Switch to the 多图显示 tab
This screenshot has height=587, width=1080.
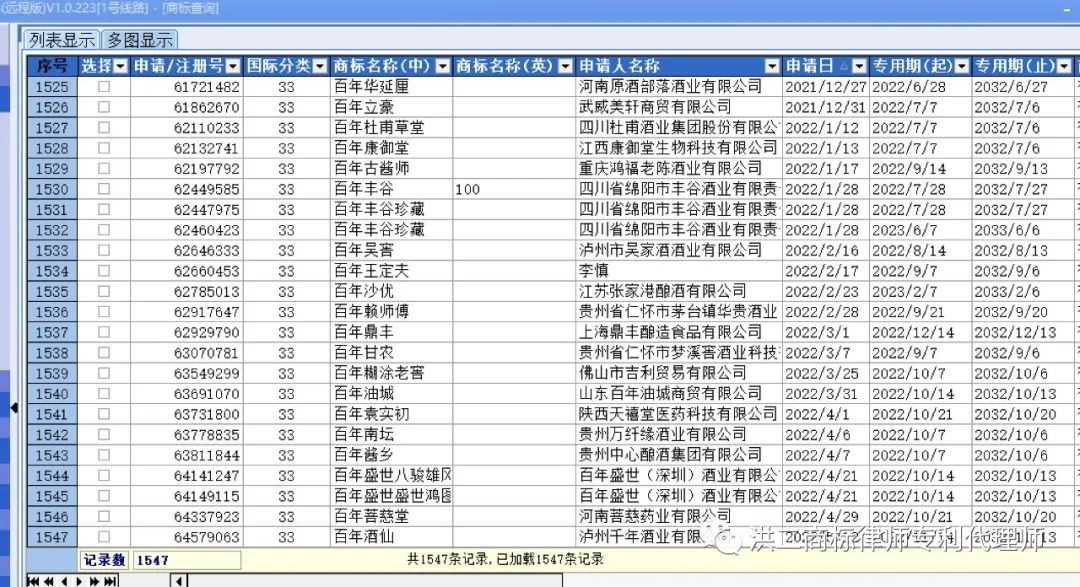[140, 40]
